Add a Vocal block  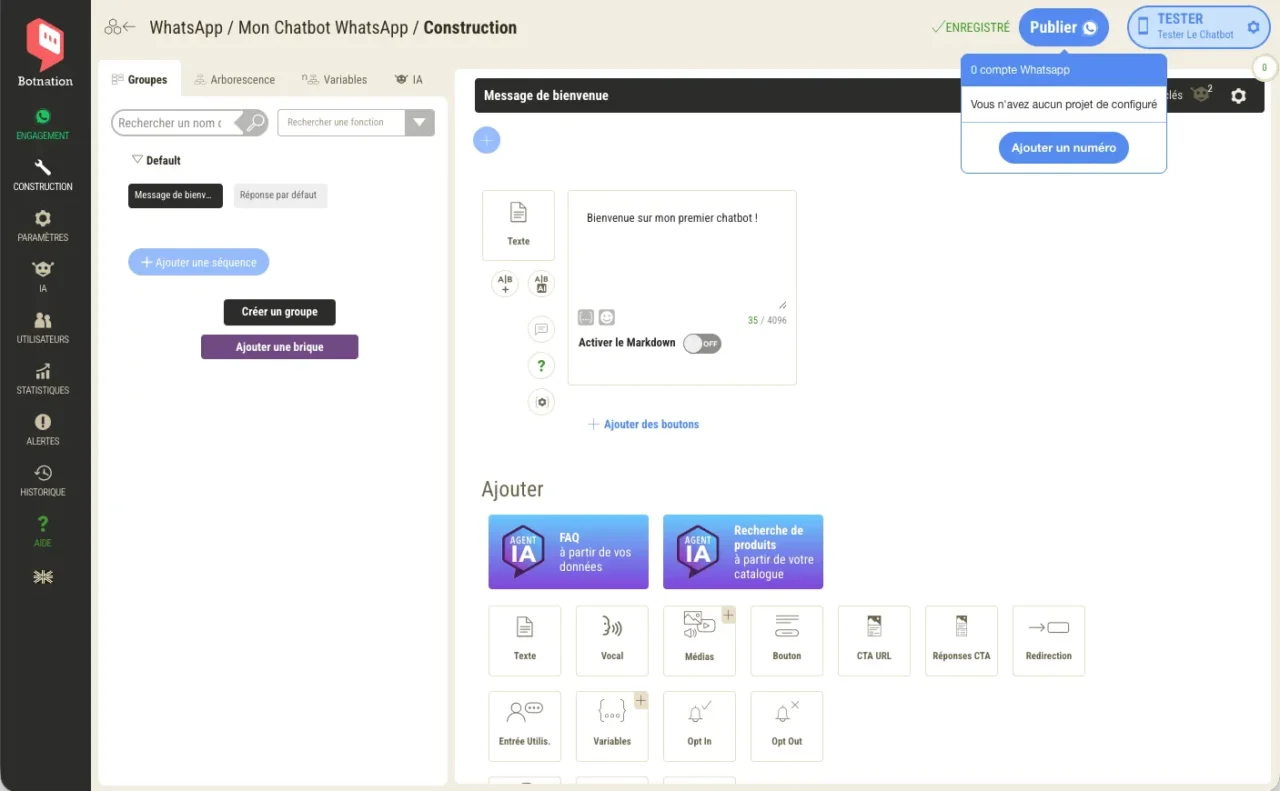(x=612, y=640)
